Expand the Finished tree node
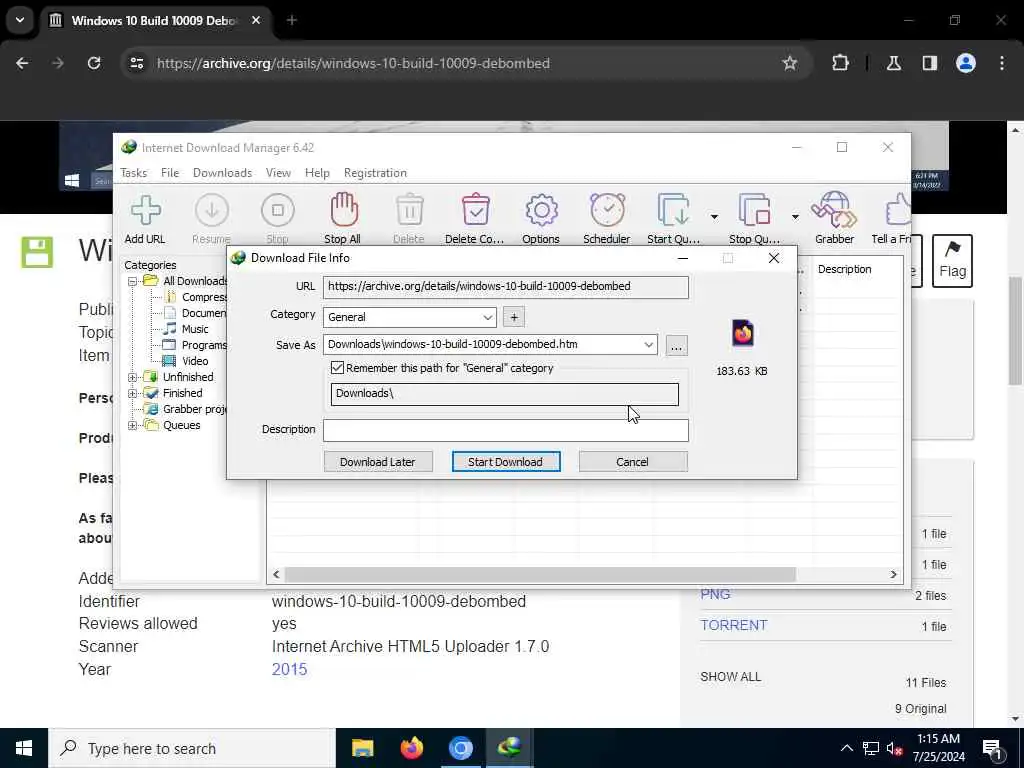The image size is (1024, 768). click(133, 394)
